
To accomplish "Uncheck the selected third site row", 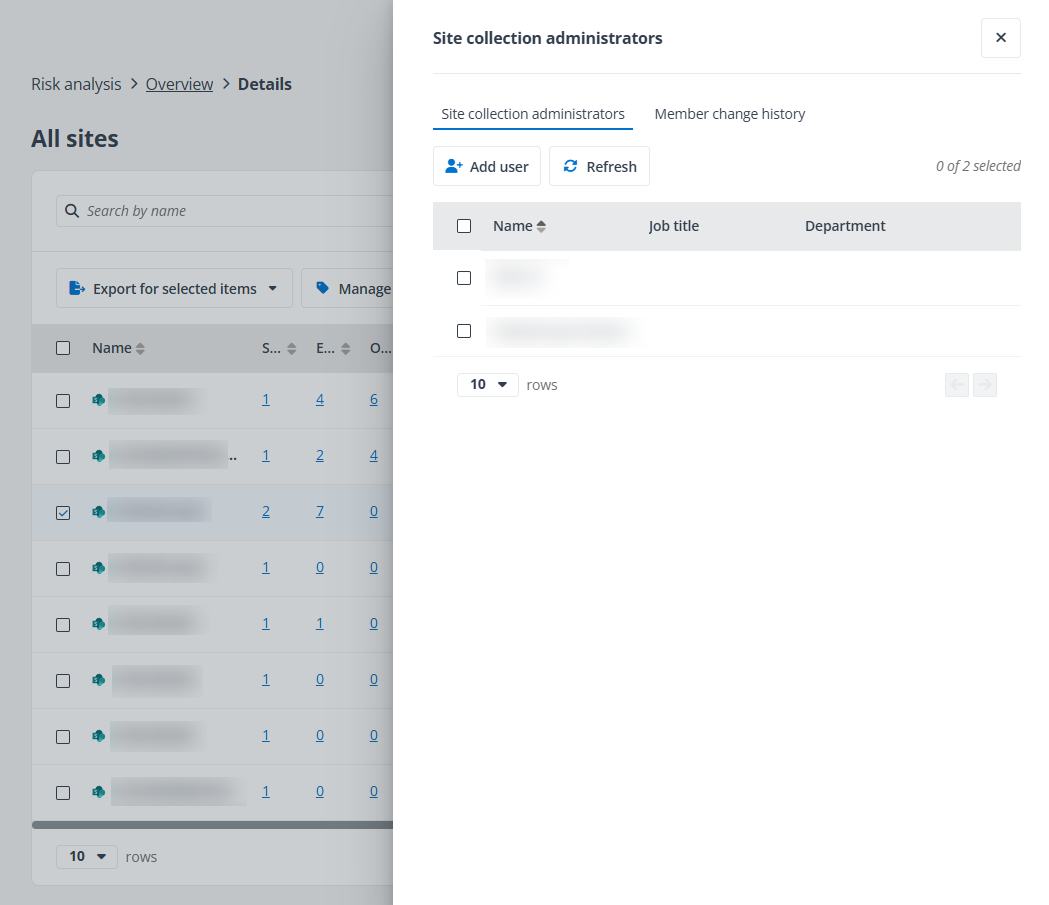I will [63, 512].
